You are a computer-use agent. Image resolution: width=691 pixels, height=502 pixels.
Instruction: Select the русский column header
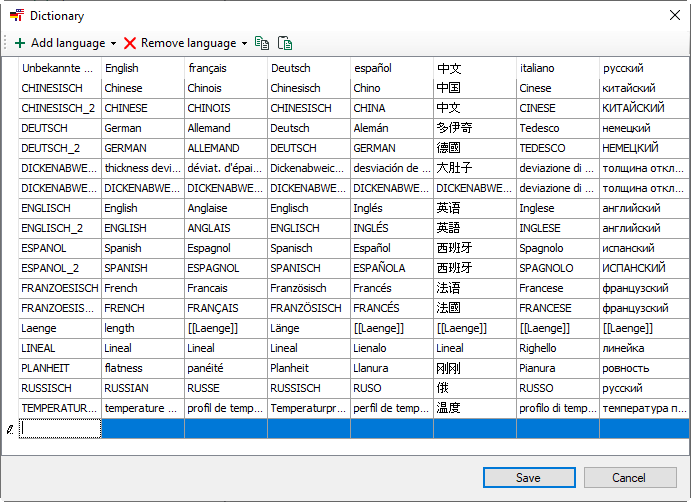click(640, 68)
